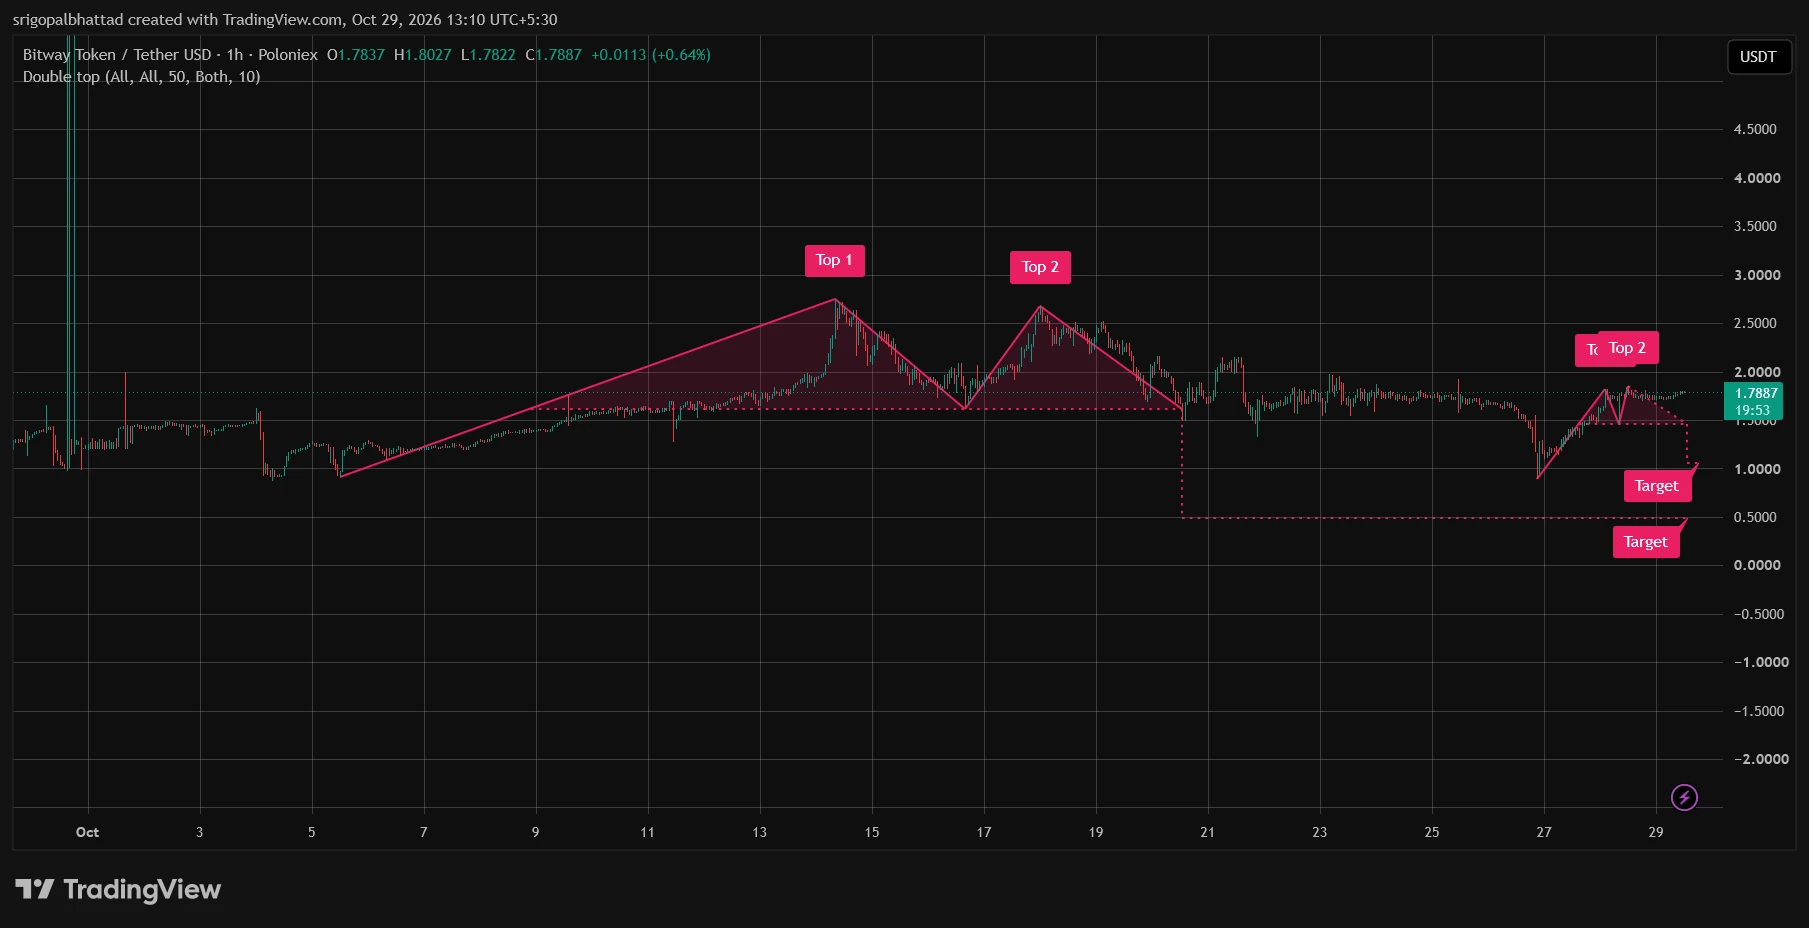Viewport: 1809px width, 928px height.
Task: Click 0.0000 level on price scale
Action: point(1756,565)
